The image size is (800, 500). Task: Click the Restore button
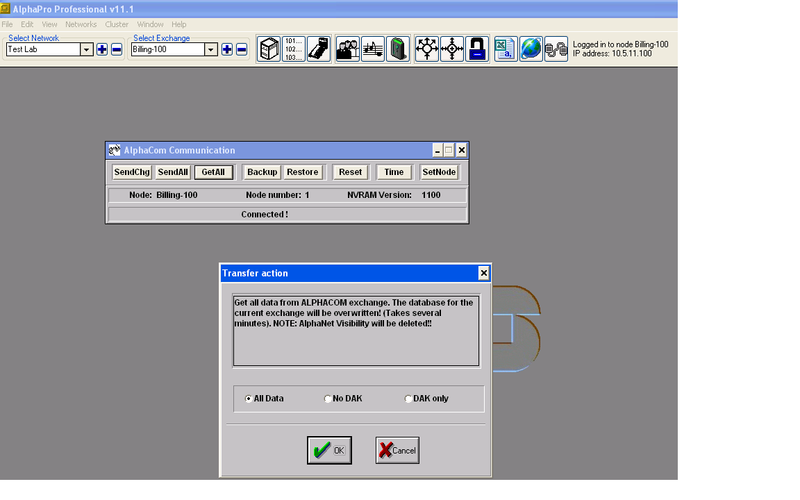303,172
